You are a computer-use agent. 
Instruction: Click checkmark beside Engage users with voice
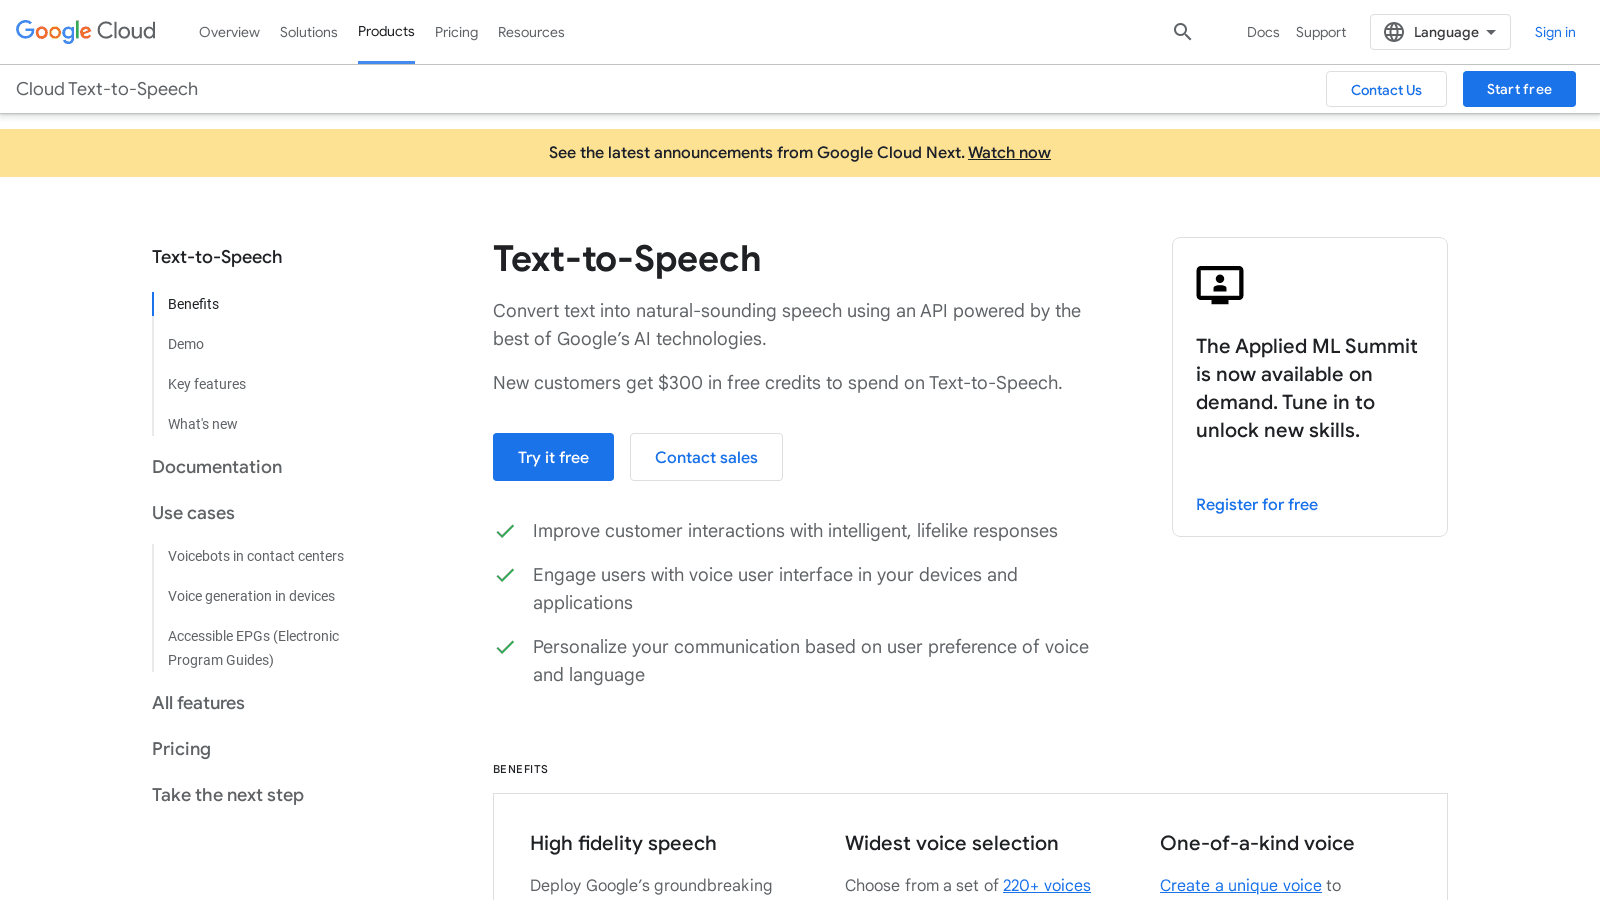tap(505, 575)
